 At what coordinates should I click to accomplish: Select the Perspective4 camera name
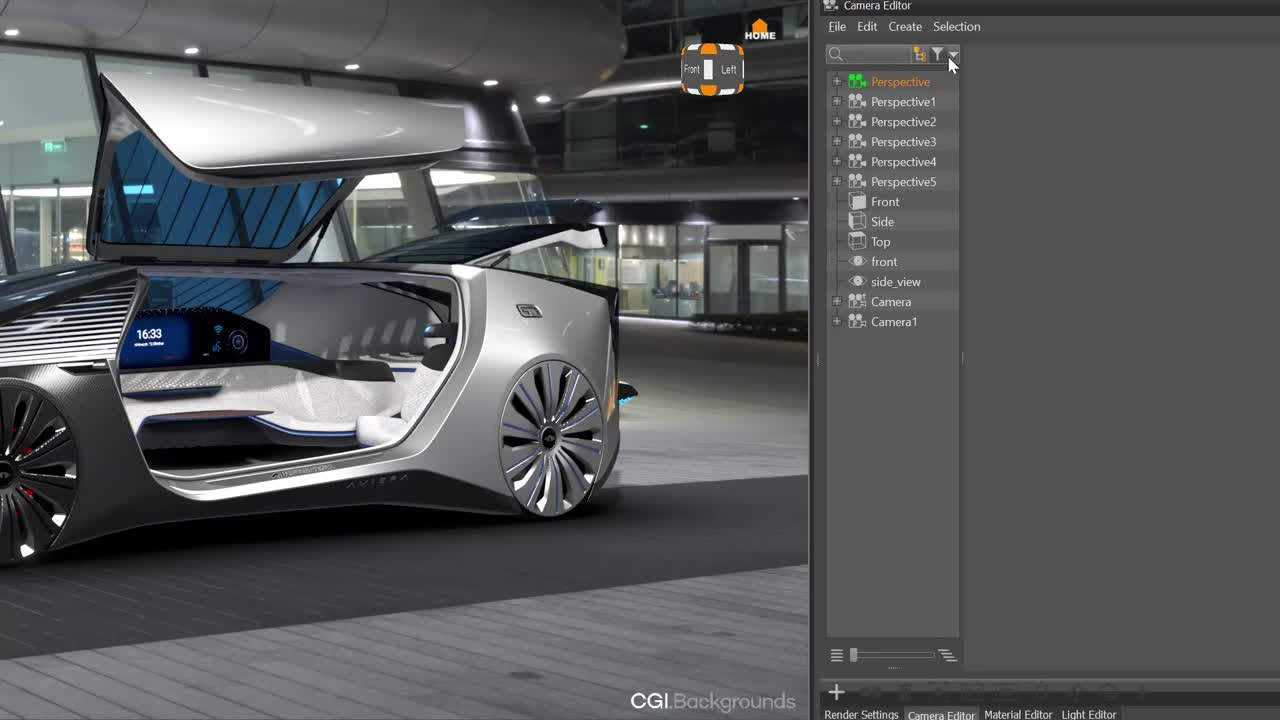904,161
